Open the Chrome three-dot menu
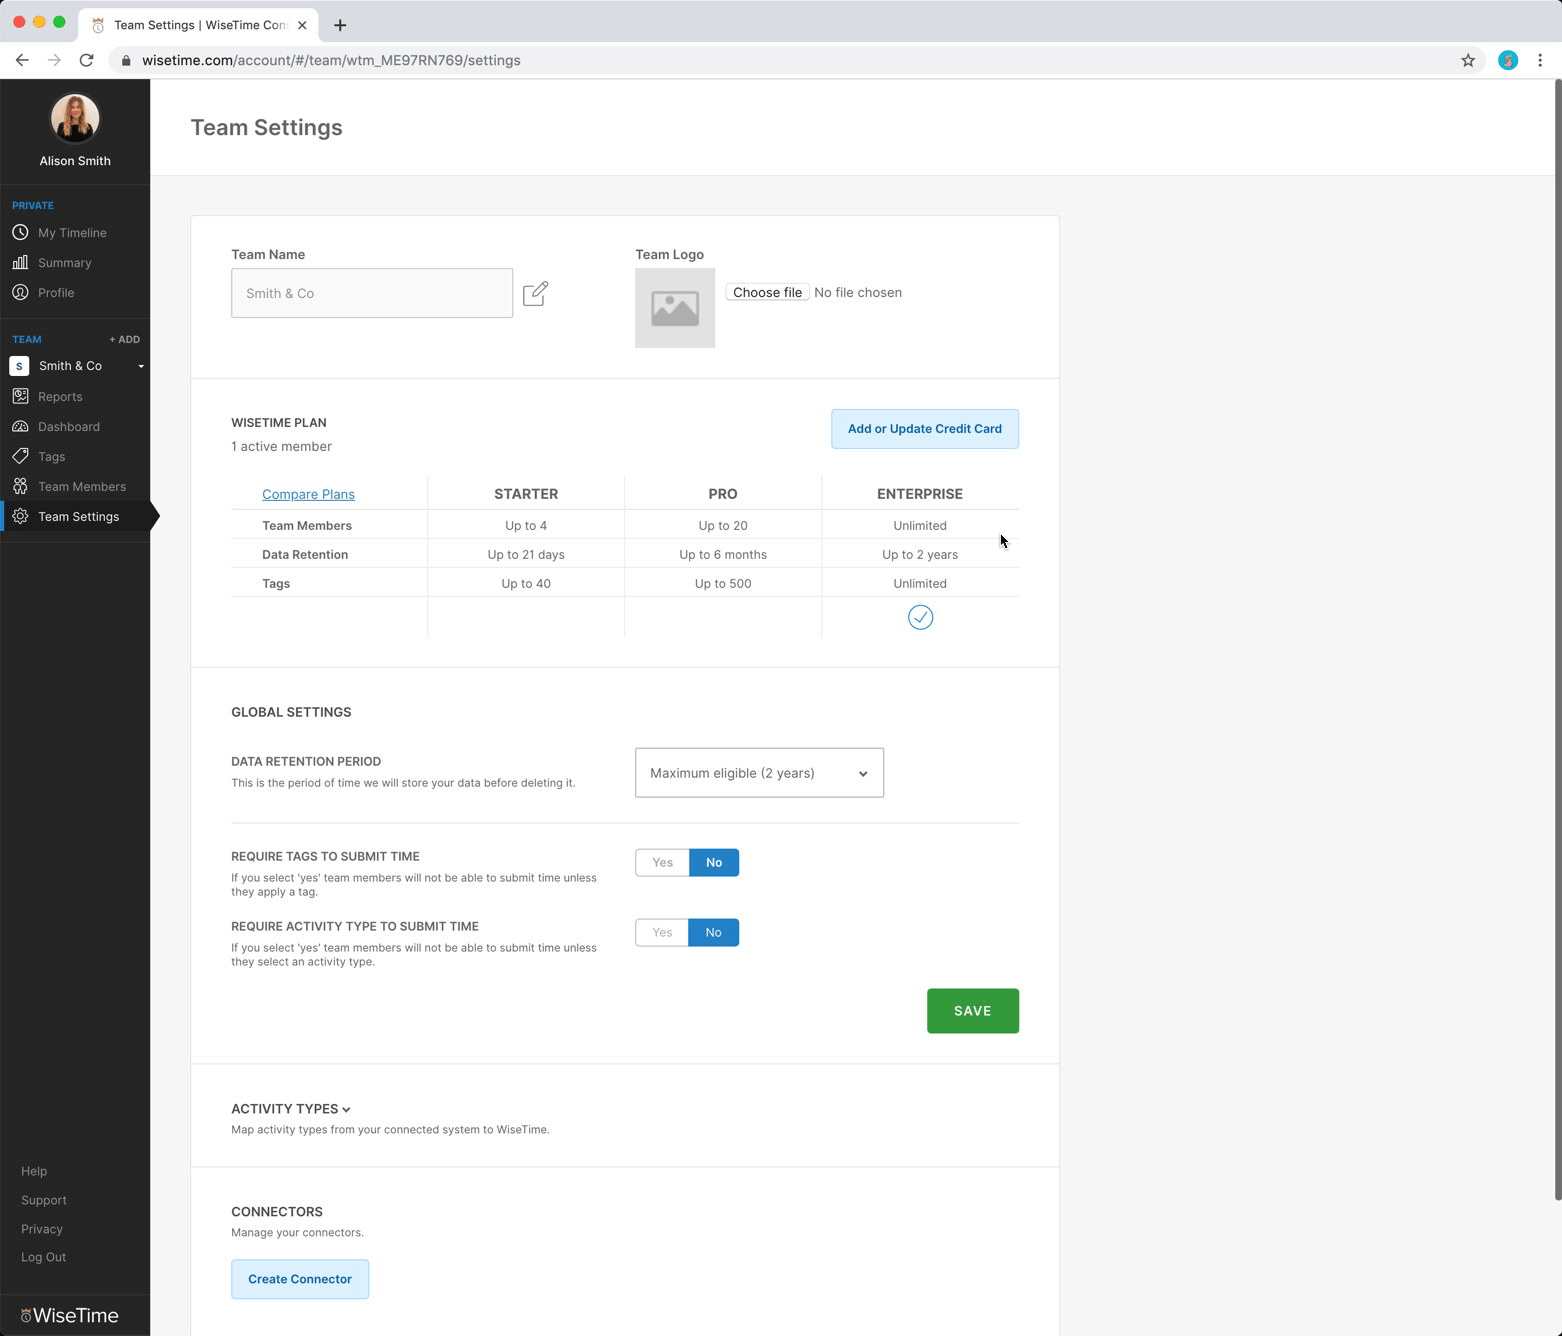This screenshot has height=1336, width=1562. (1540, 60)
